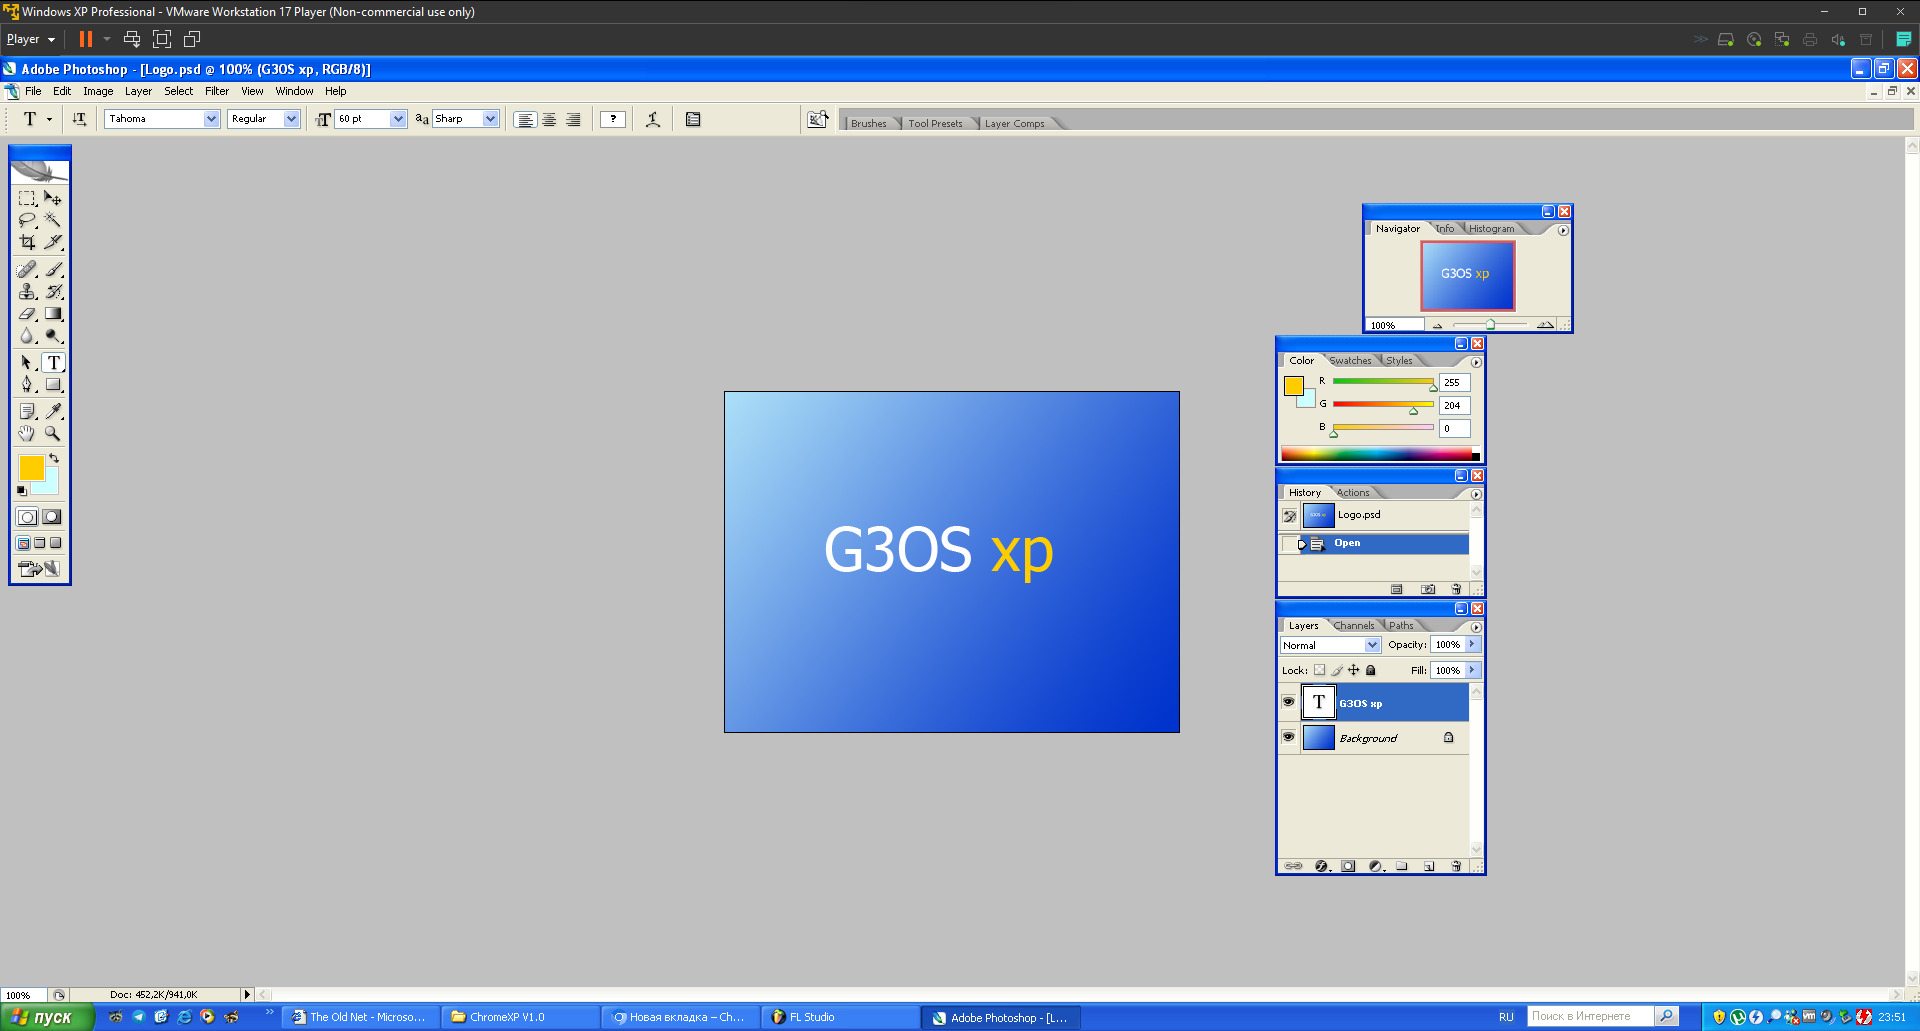Switch to the Channels tab
The height and width of the screenshot is (1031, 1920).
click(1353, 626)
